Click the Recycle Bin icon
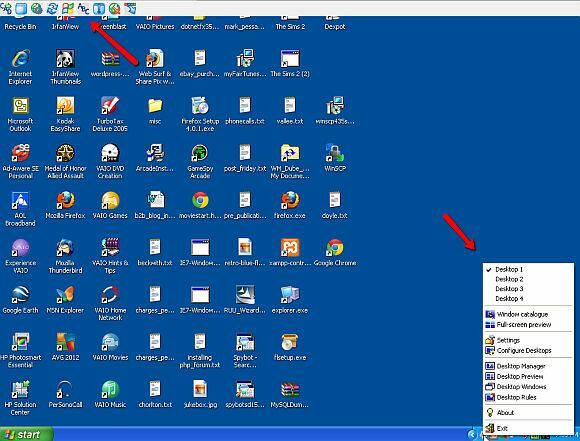580x441 pixels. point(20,24)
